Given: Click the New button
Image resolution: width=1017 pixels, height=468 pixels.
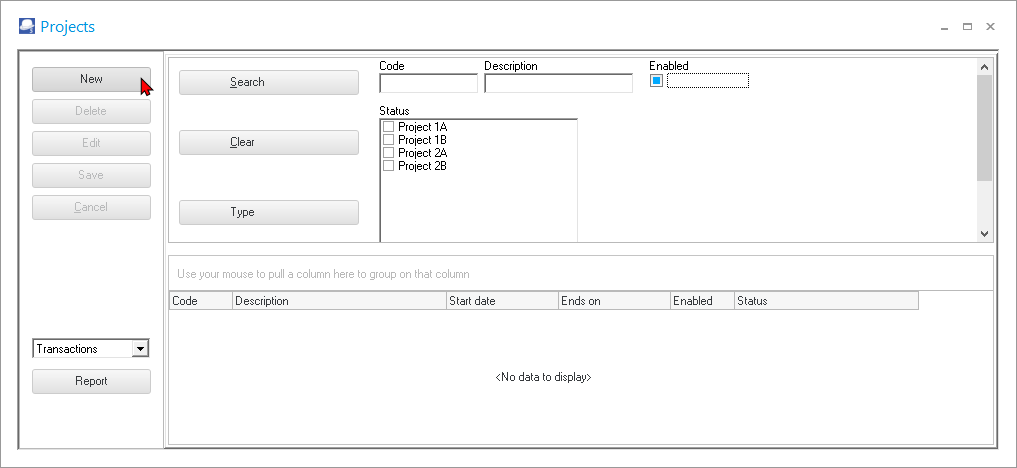Looking at the screenshot, I should (x=91, y=79).
